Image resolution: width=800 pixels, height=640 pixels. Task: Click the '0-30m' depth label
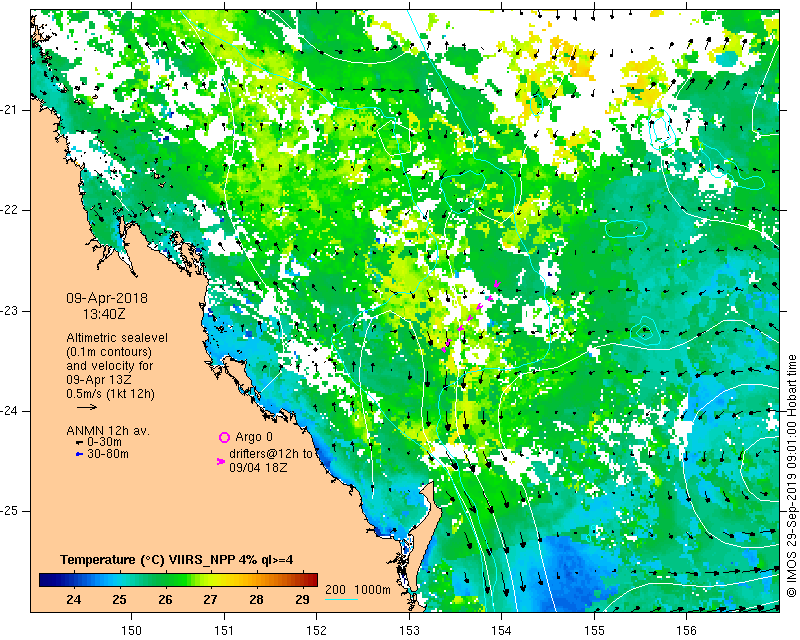105,442
